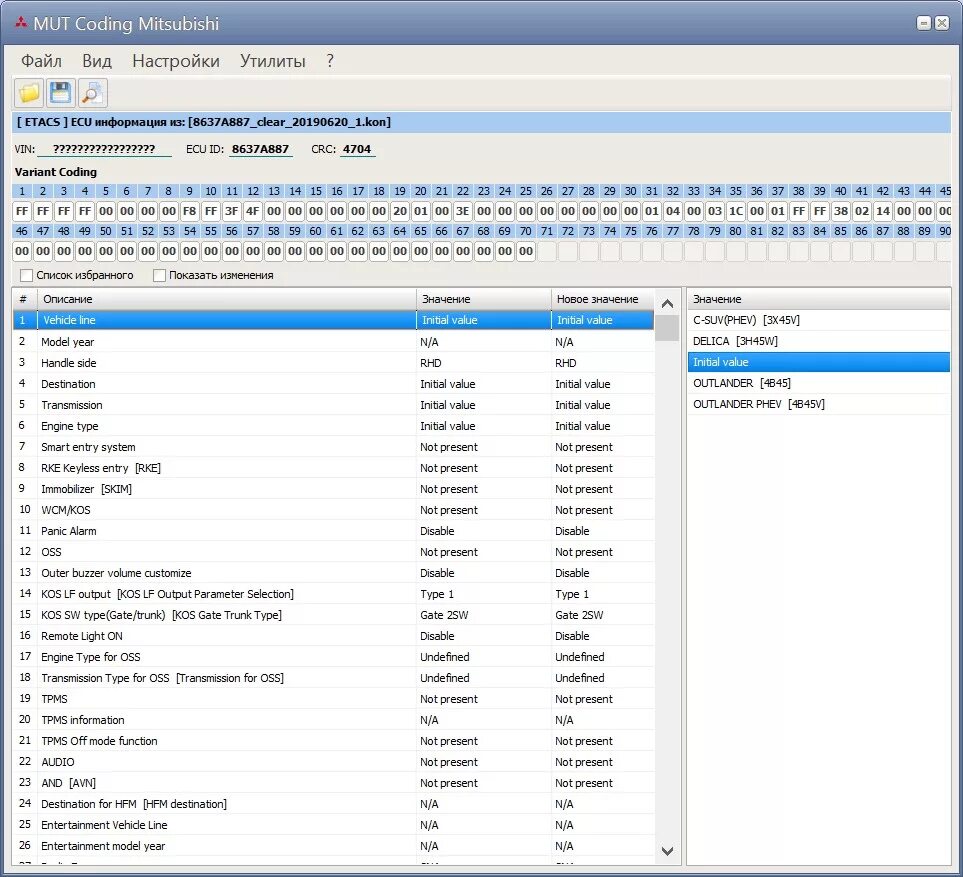Select OUTLANDER PHEV [4B45V] value
The height and width of the screenshot is (877, 963).
pyautogui.click(x=819, y=404)
